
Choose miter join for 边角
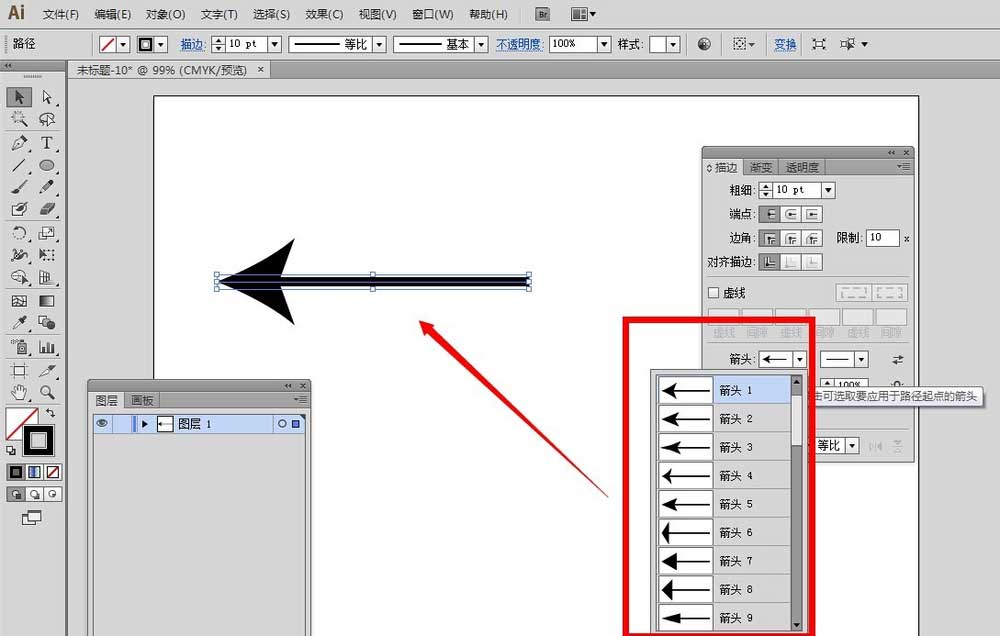pyautogui.click(x=770, y=239)
